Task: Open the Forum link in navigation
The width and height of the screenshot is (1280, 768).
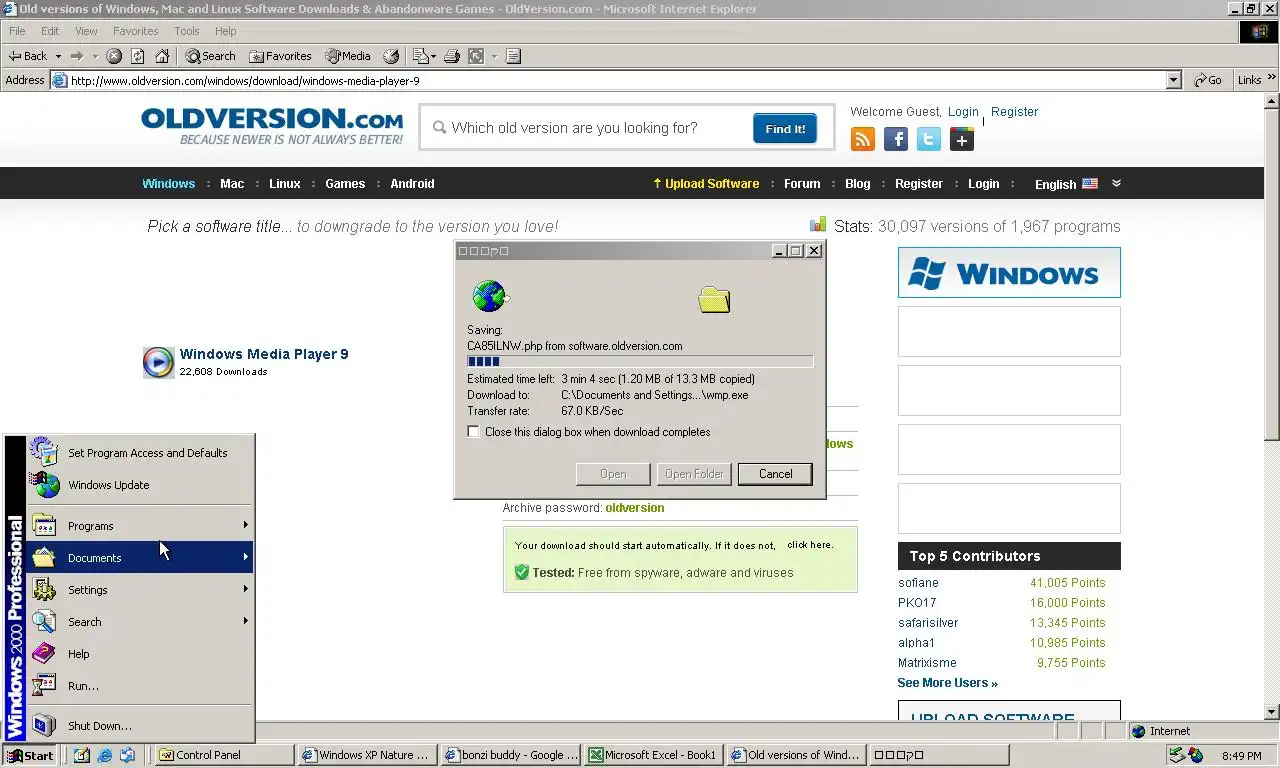Action: pyautogui.click(x=802, y=183)
